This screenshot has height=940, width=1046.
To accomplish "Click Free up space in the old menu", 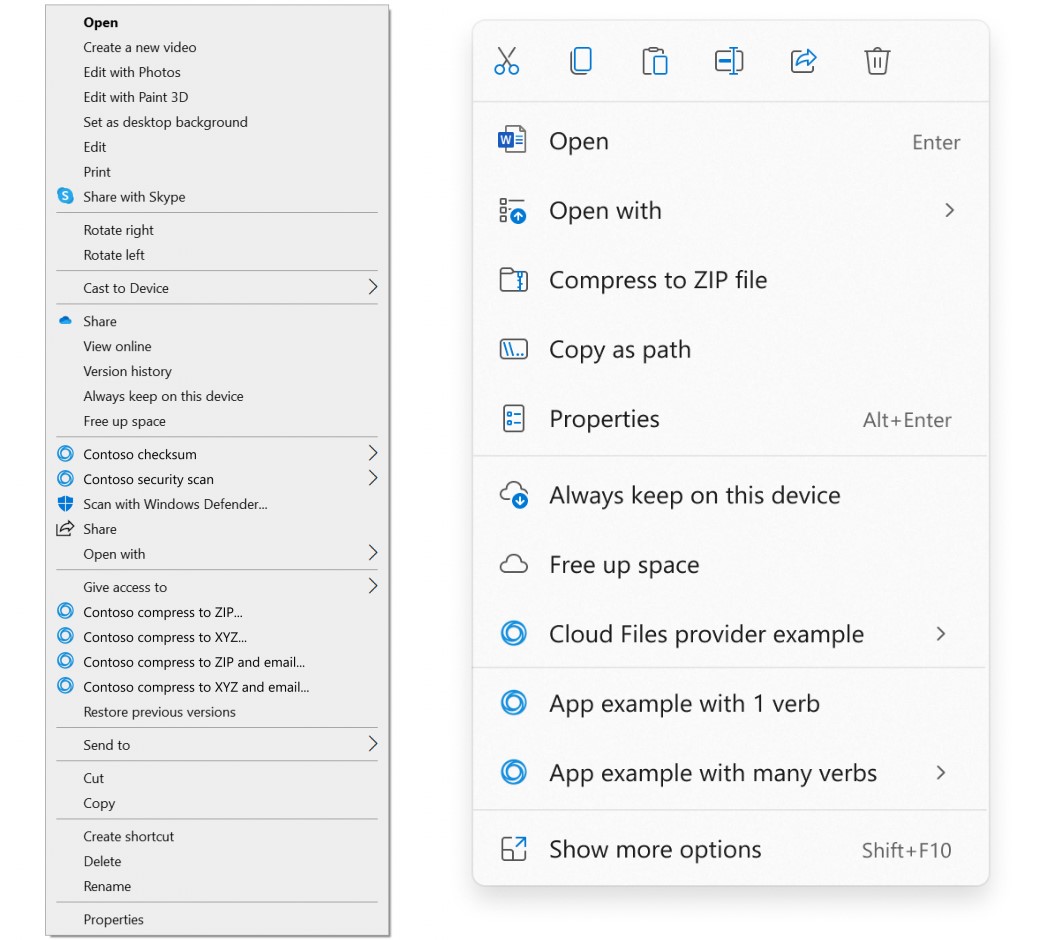I will click(x=124, y=421).
